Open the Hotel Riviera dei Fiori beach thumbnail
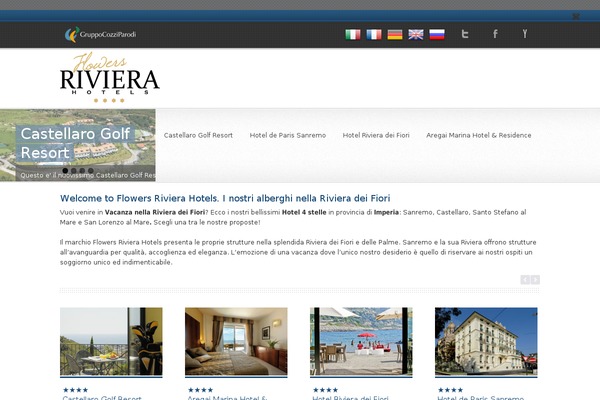 point(361,341)
